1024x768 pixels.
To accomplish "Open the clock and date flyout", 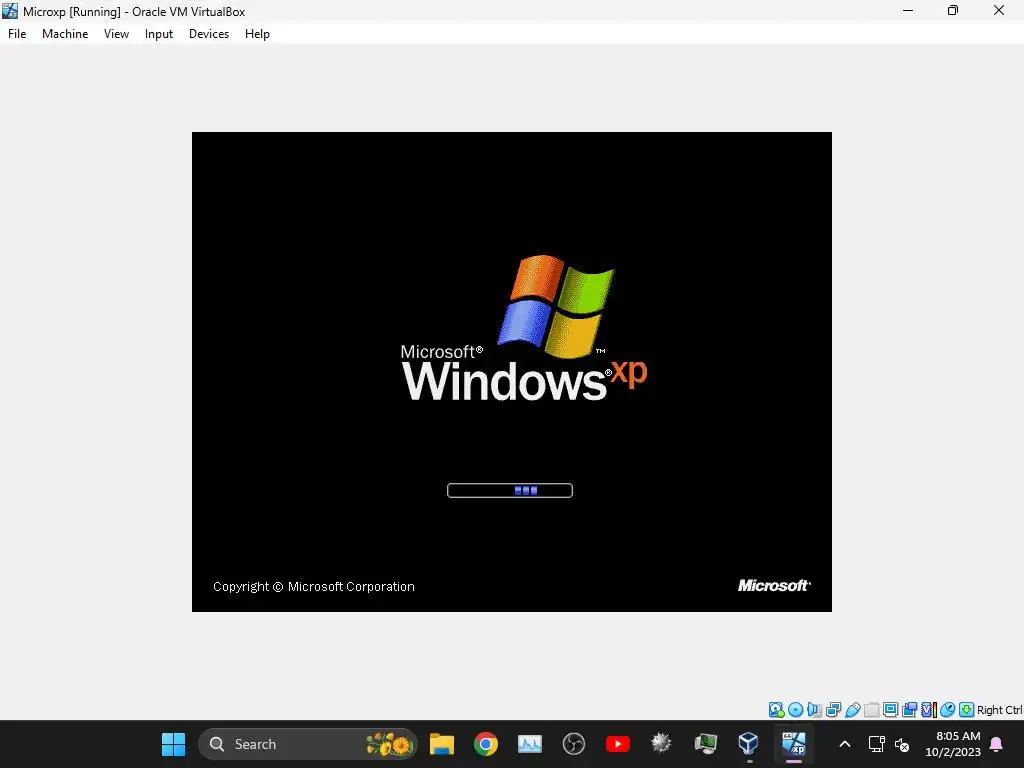I will click(x=953, y=744).
